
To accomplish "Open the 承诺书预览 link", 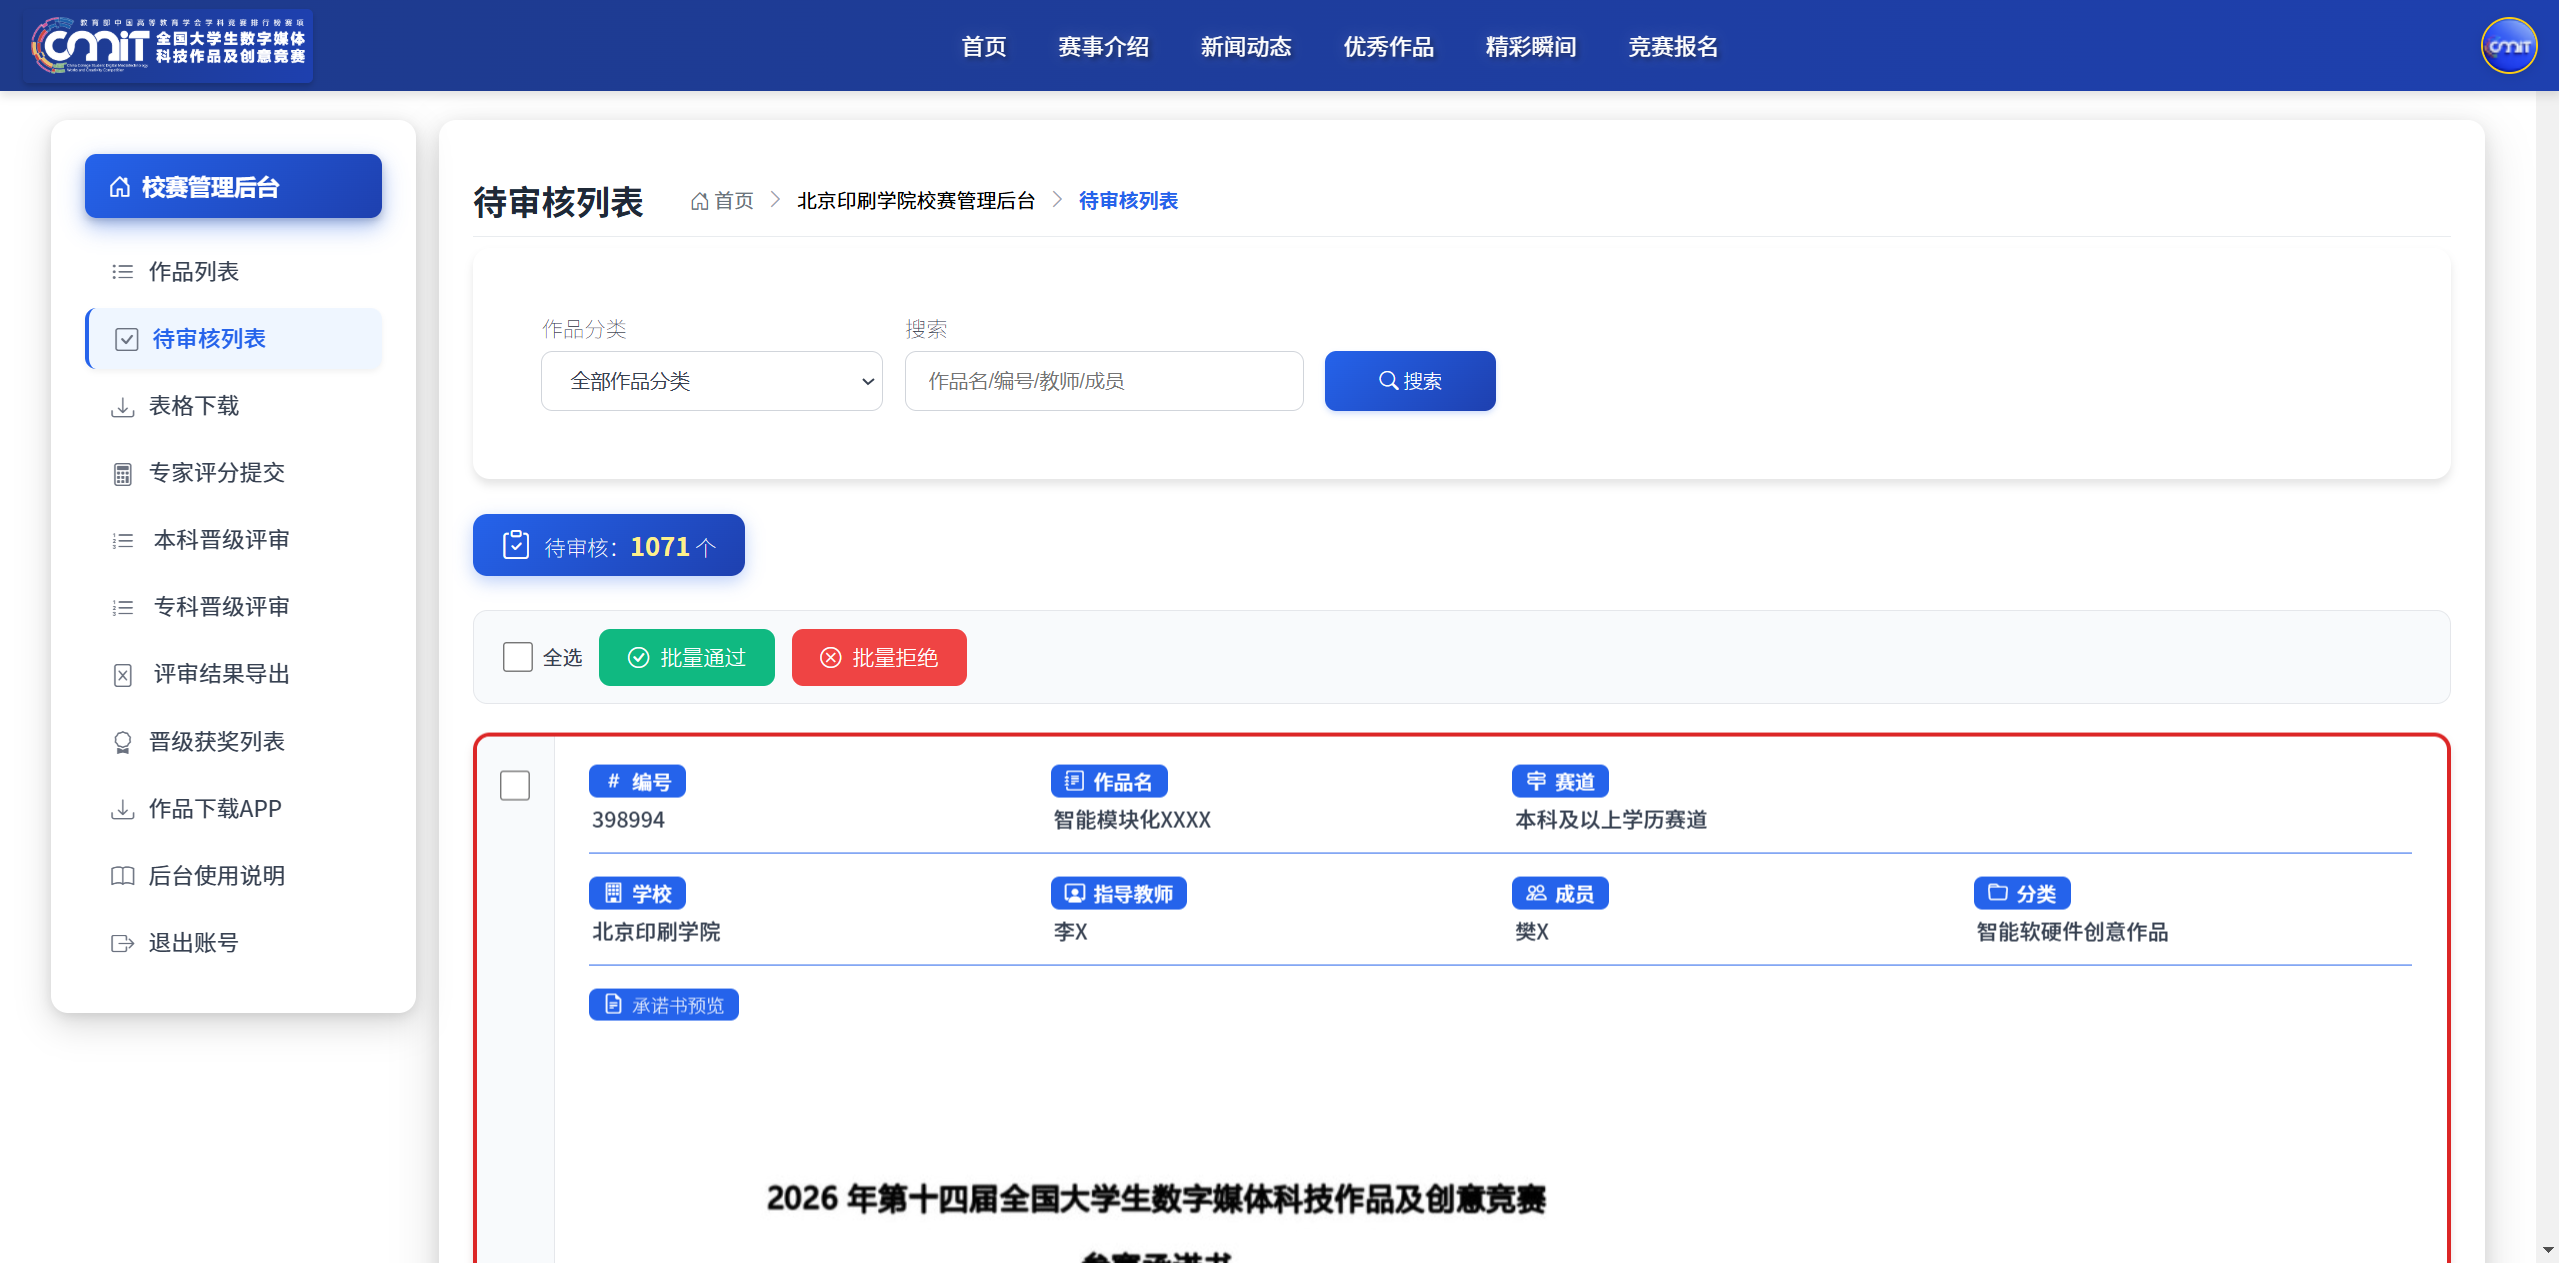I will pos(664,1005).
